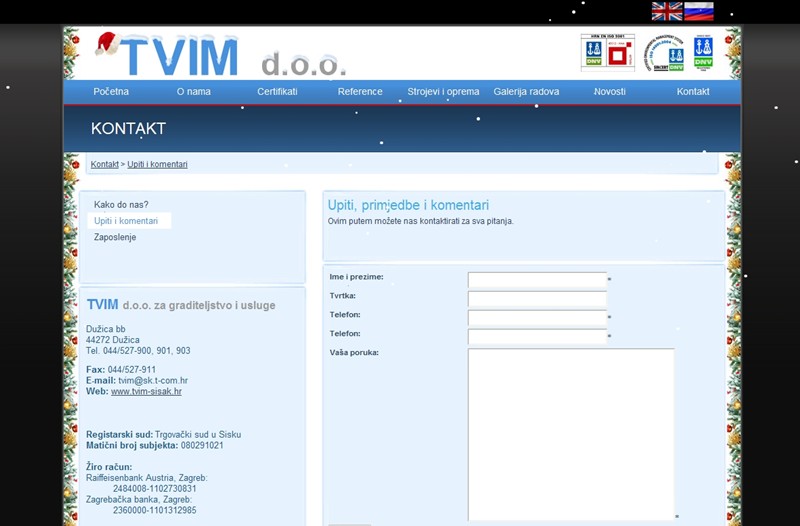
Task: Follow the Upiti i komentari breadcrumb link
Action: (x=157, y=164)
